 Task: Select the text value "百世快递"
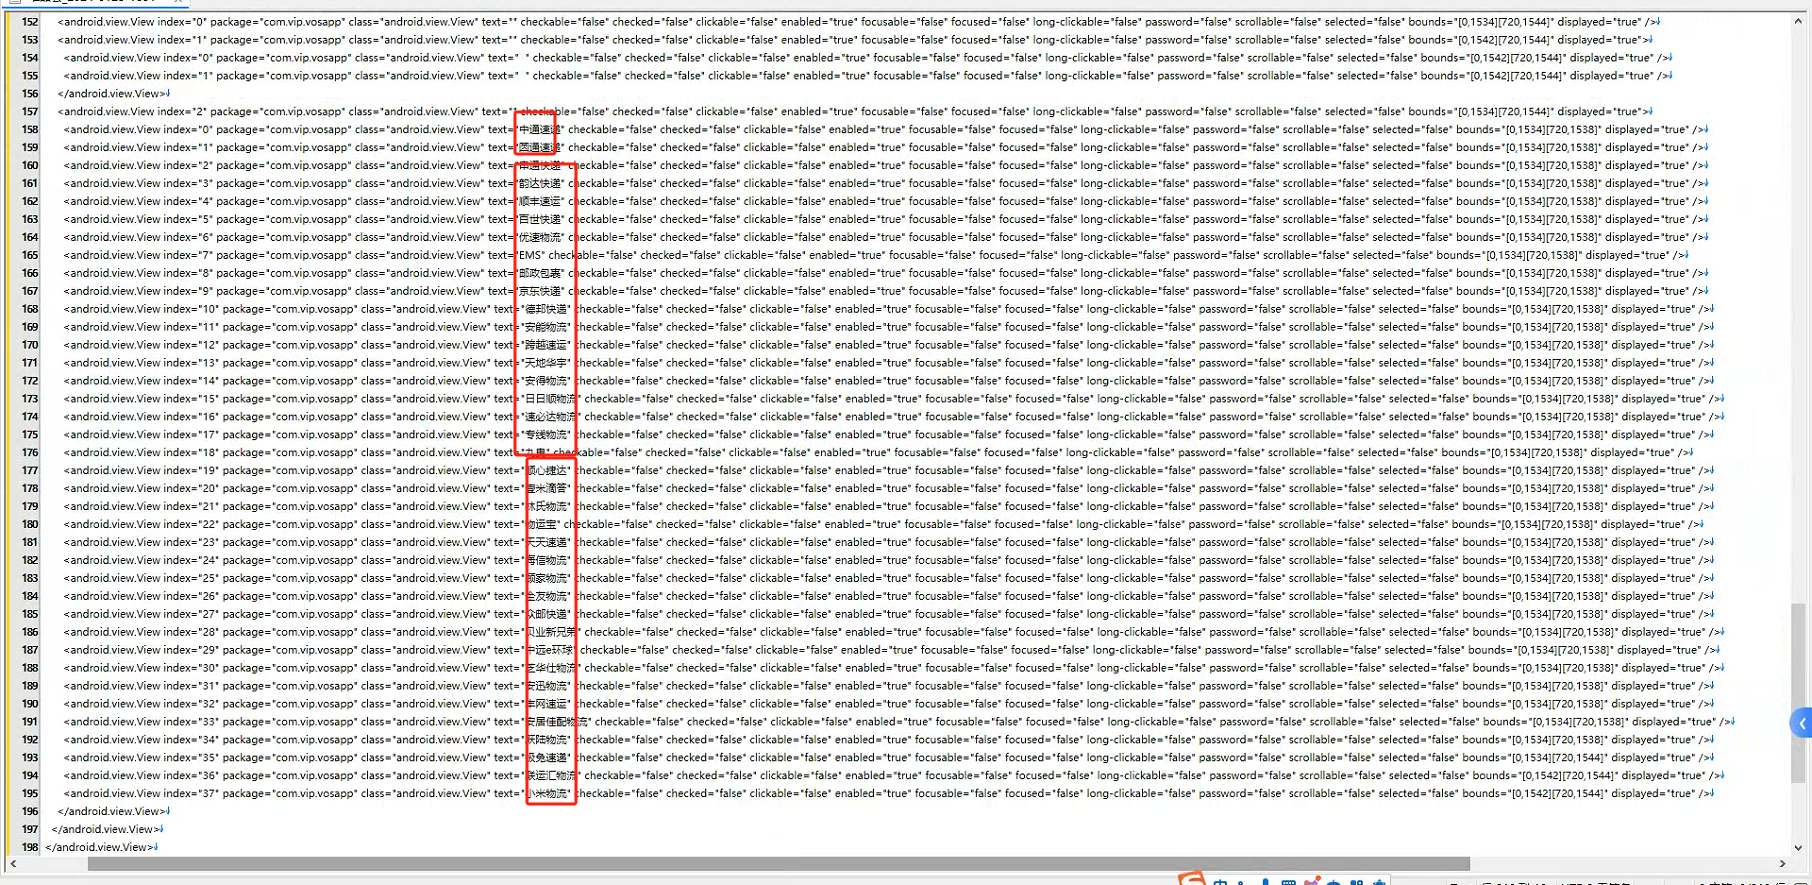tap(540, 219)
